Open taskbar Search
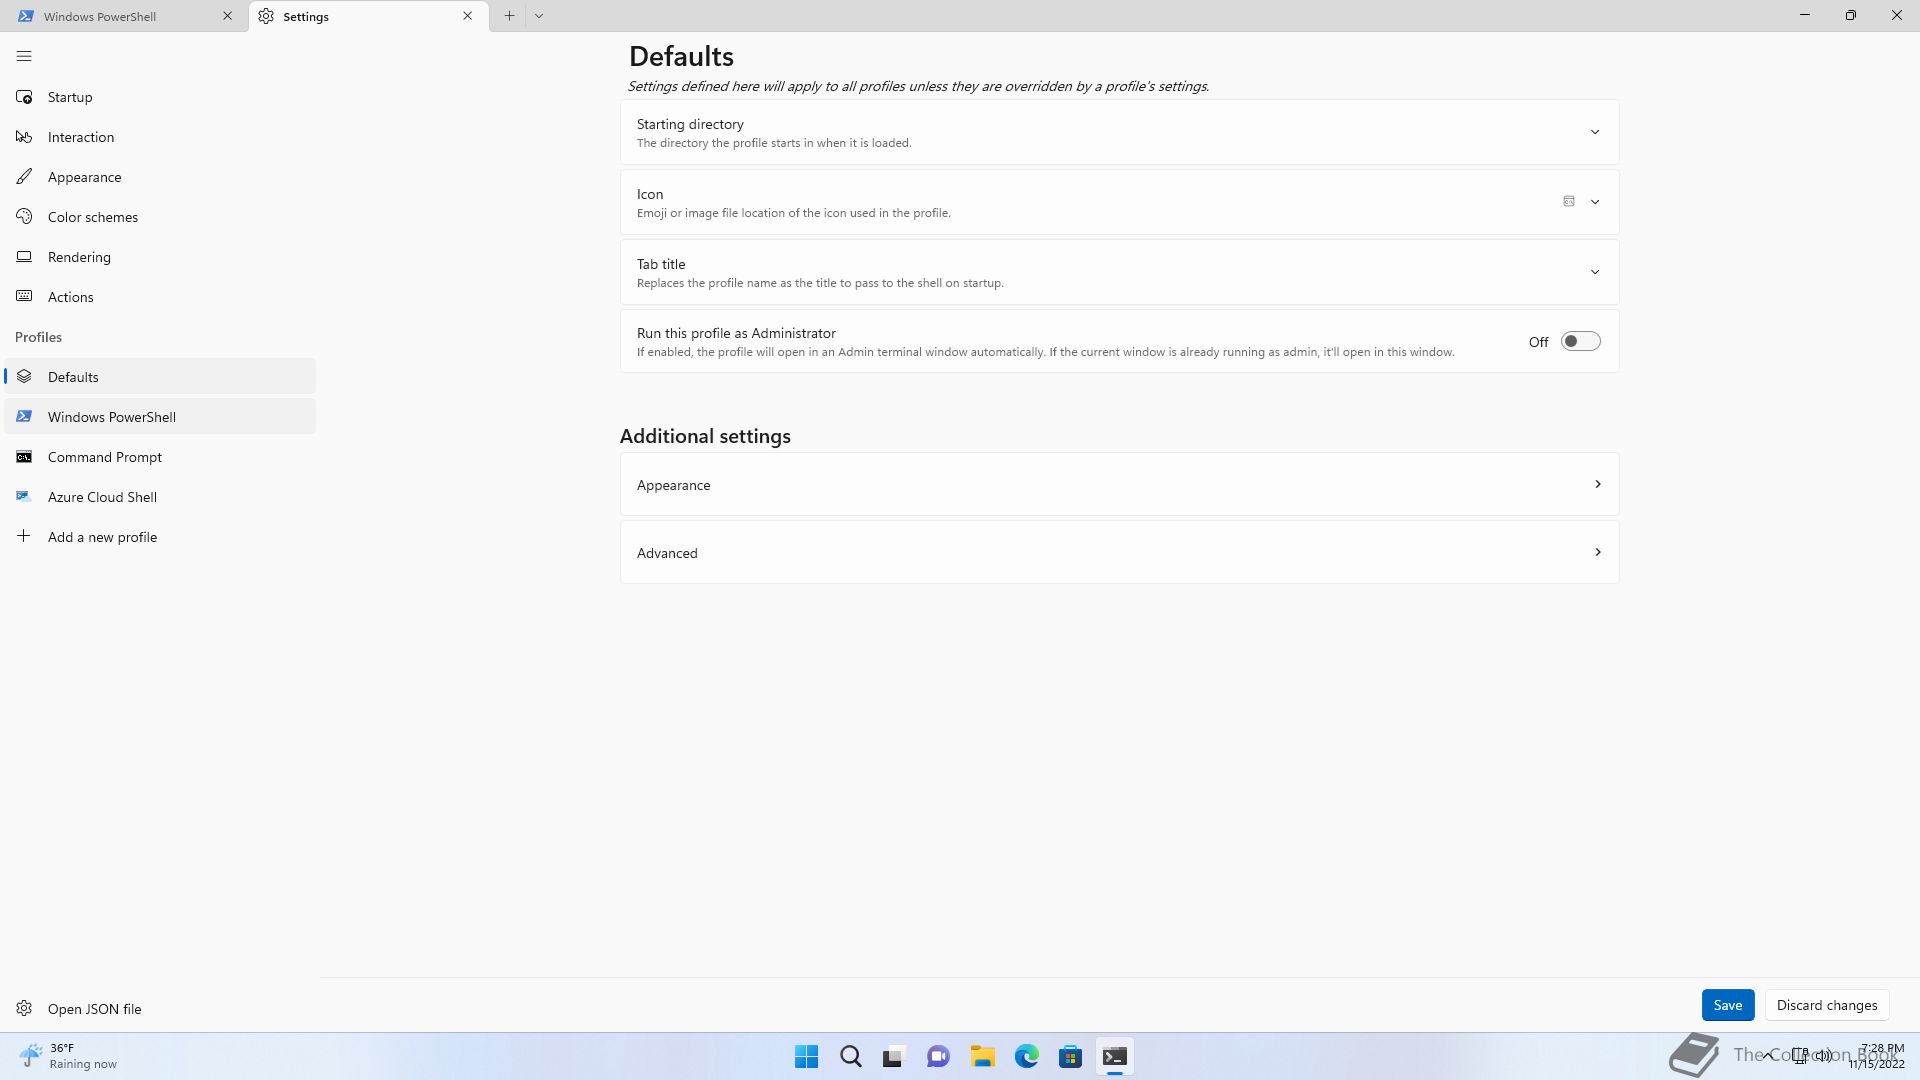 pos(850,1056)
